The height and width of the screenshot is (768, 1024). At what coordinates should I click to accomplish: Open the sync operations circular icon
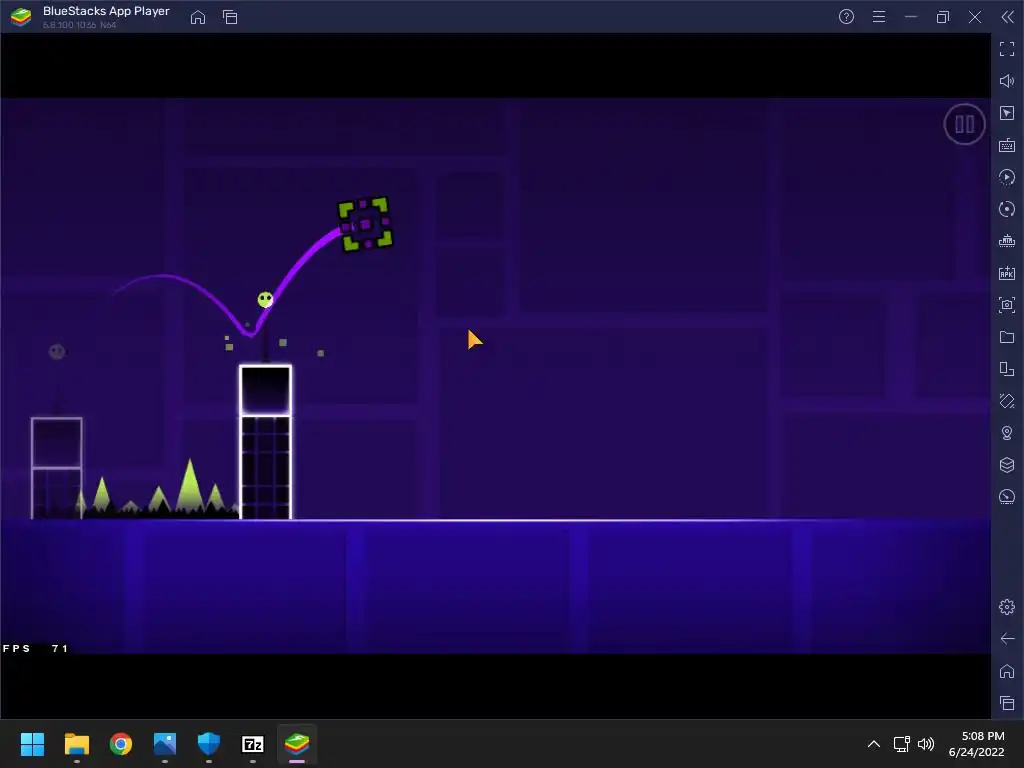(x=1007, y=209)
